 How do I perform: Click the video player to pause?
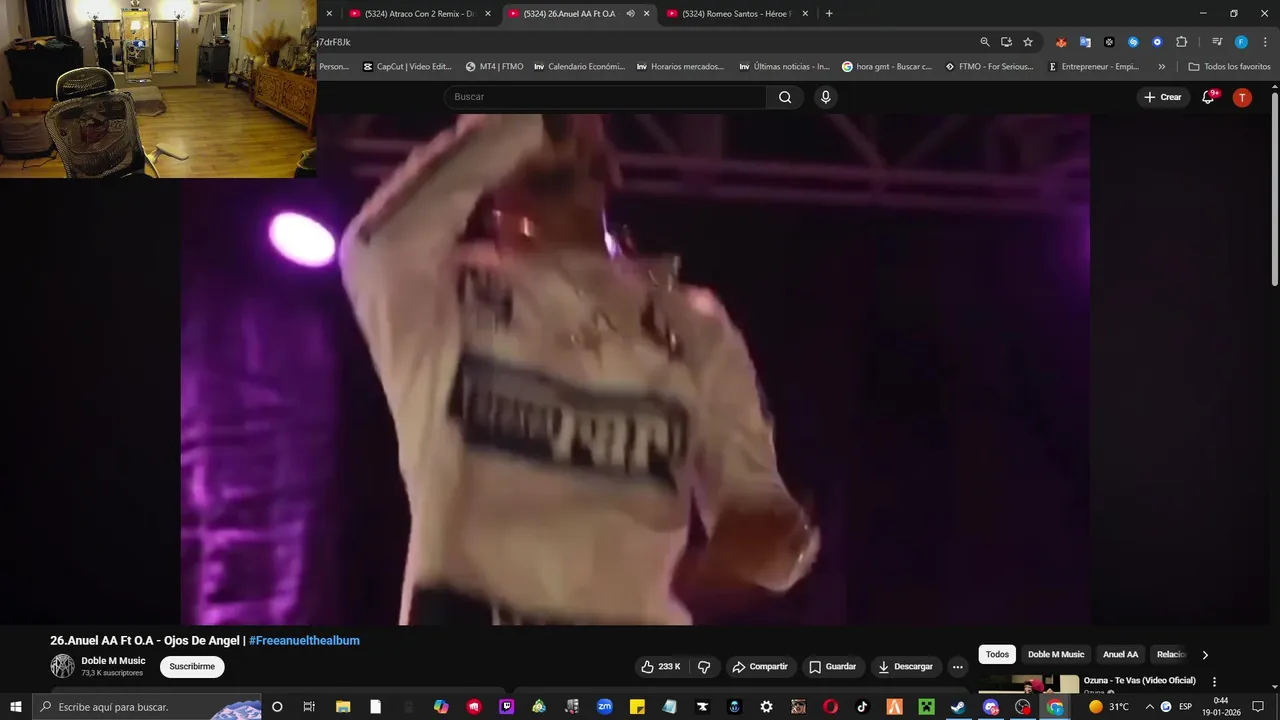pos(635,369)
